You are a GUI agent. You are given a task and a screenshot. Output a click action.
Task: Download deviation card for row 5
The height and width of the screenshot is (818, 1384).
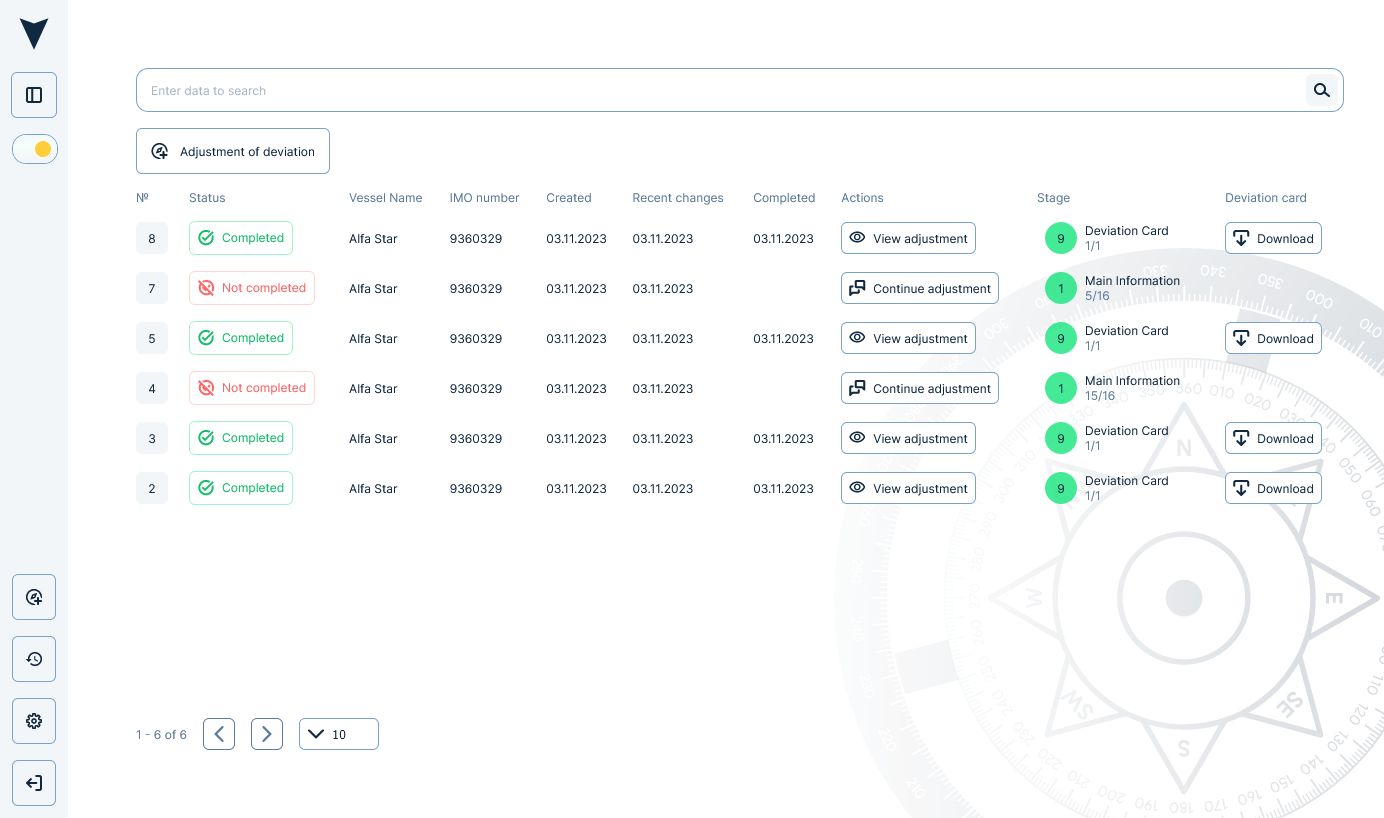[x=1273, y=338]
